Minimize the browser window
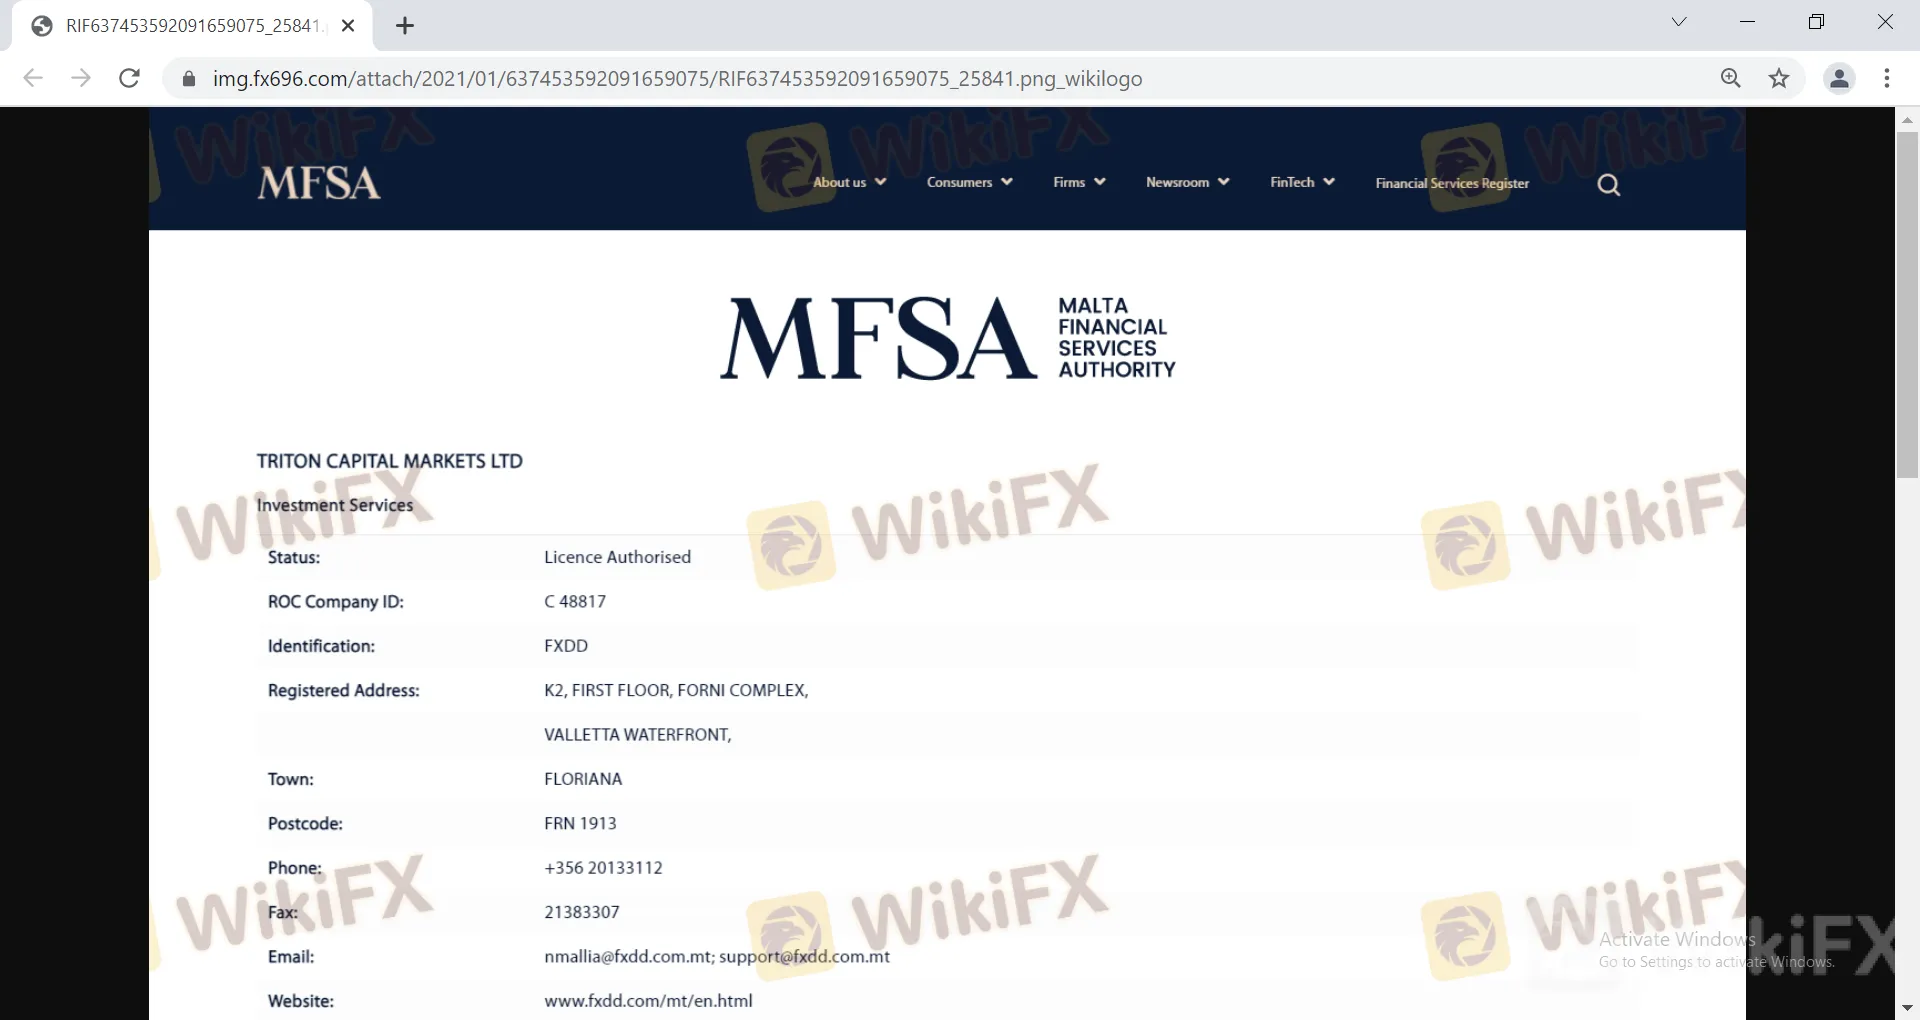Image resolution: width=1920 pixels, height=1020 pixels. click(1748, 22)
